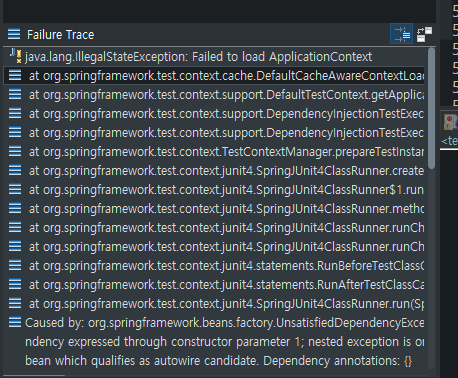Click the Failure Trace header icon
Viewport: 458px width, 378px height.
tap(14, 34)
